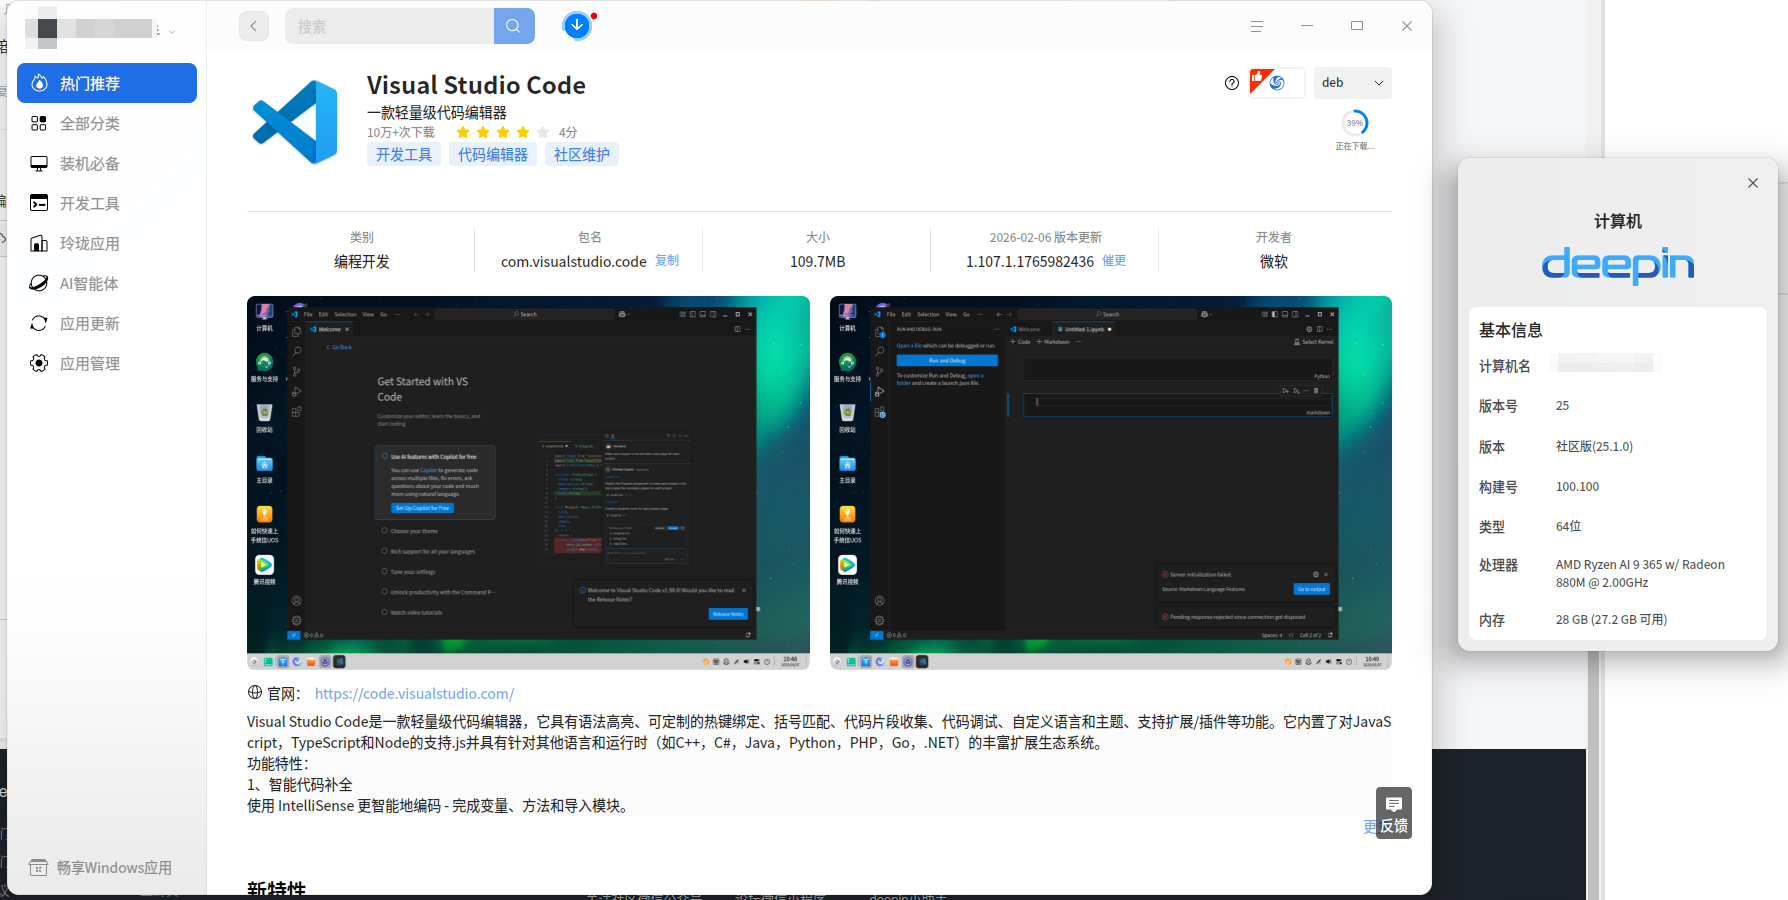Open the official site link code.visualstudio.com
Image resolution: width=1788 pixels, height=900 pixels.
(414, 693)
